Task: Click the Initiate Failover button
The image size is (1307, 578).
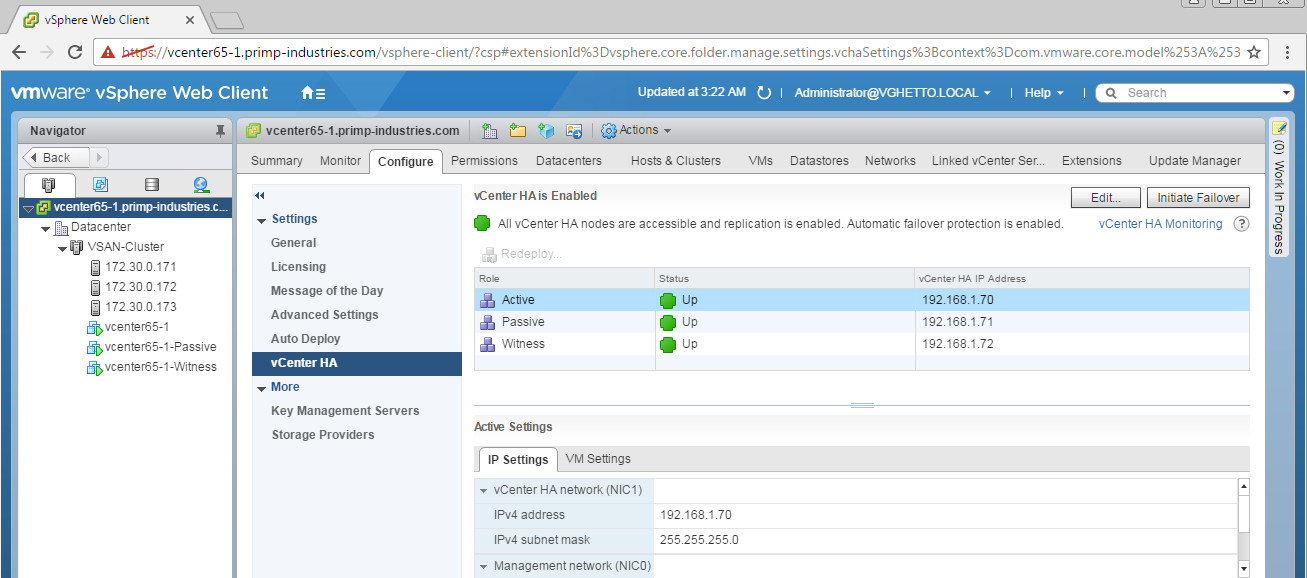Action: click(1197, 198)
